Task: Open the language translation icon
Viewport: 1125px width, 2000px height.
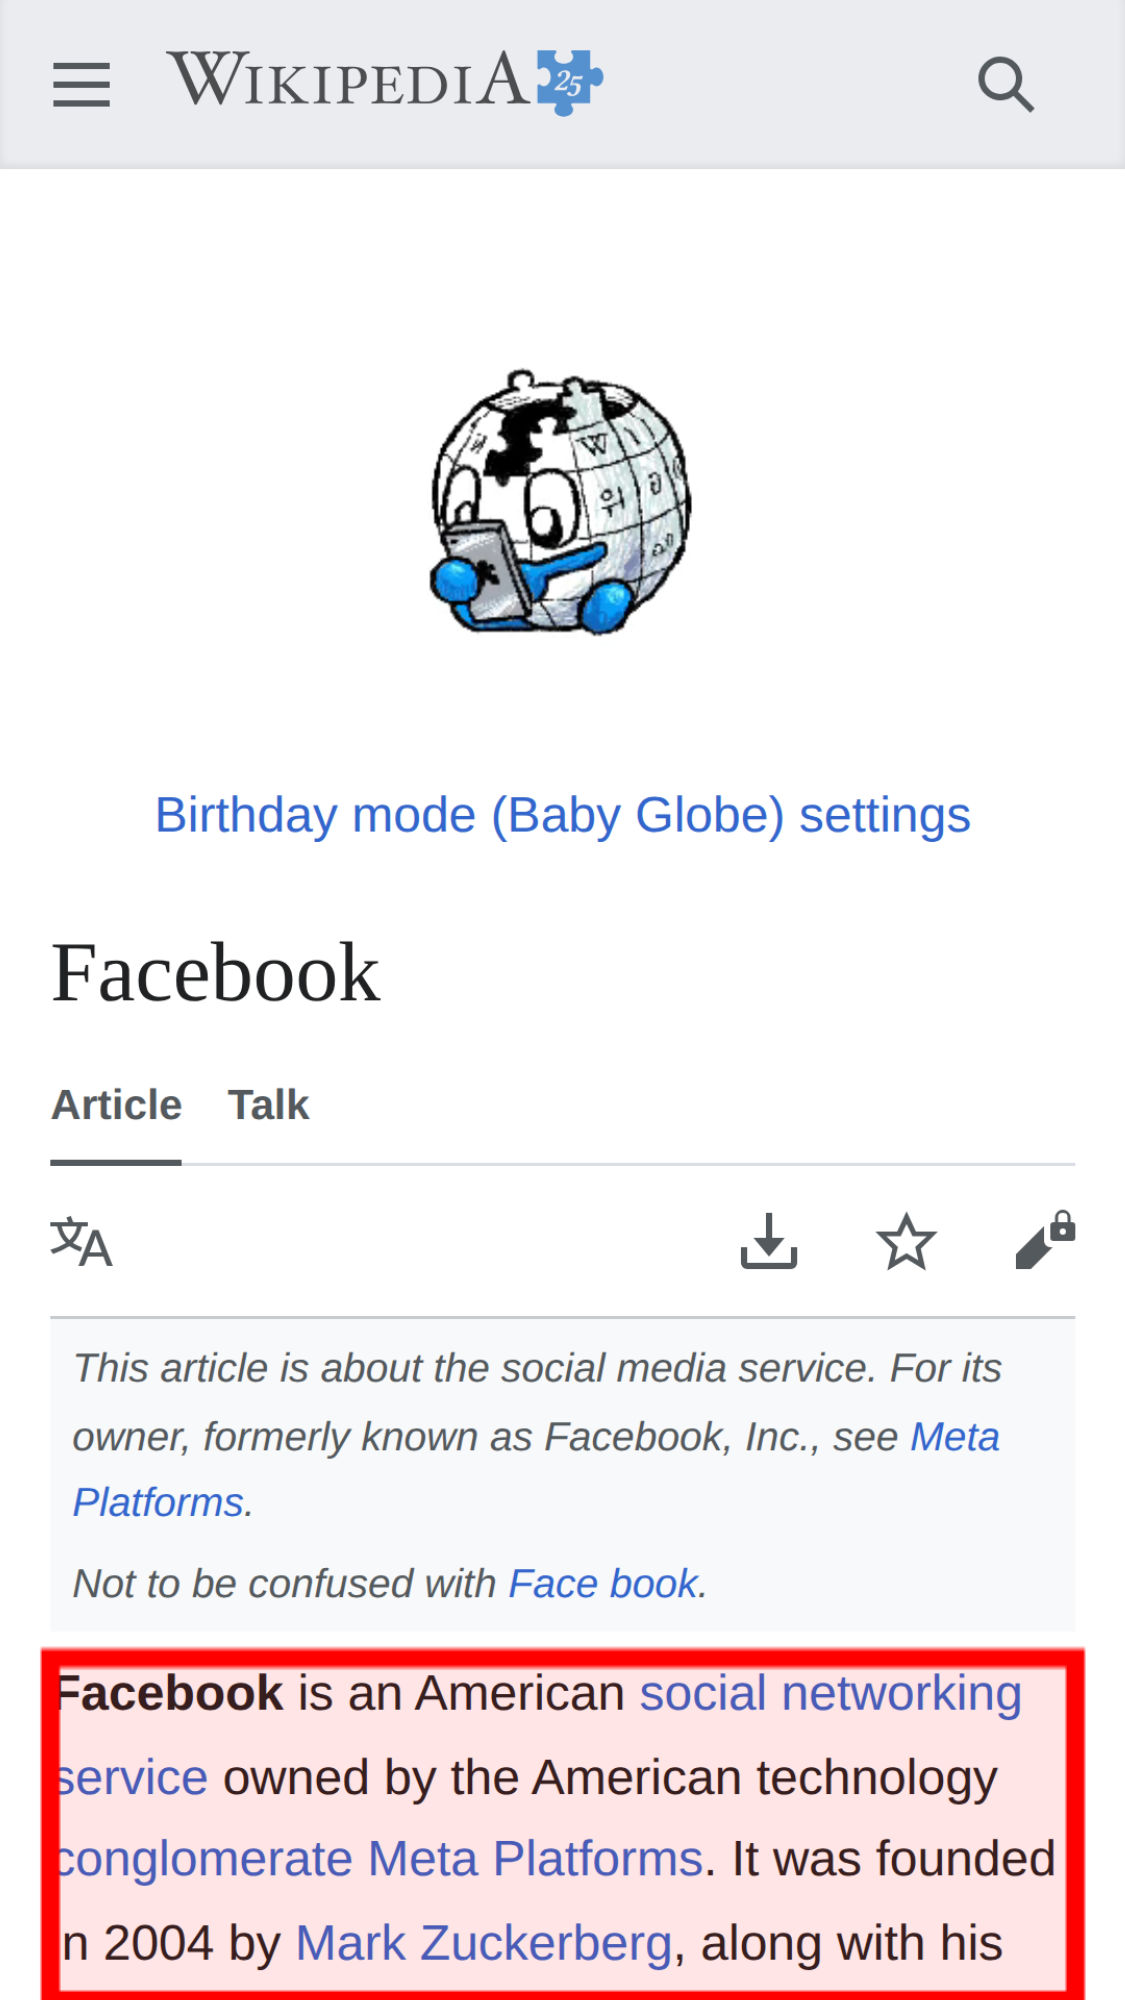Action: tap(81, 1242)
